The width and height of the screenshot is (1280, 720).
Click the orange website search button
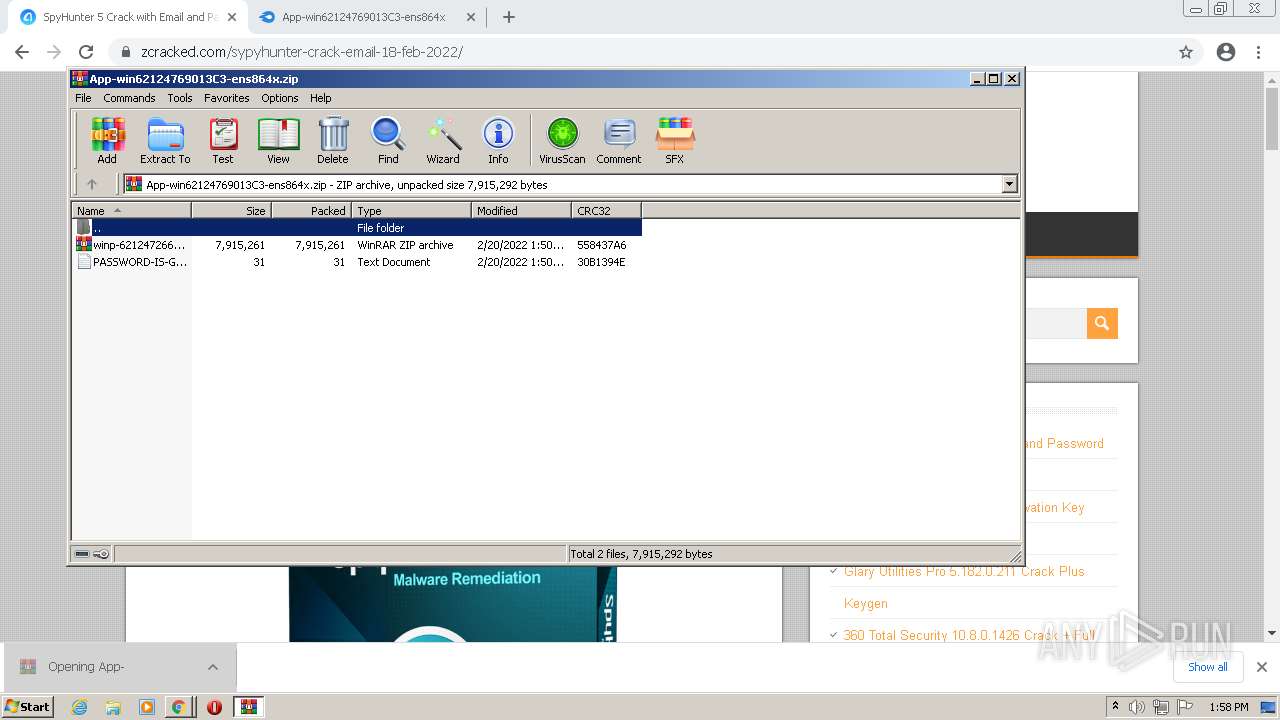point(1102,323)
